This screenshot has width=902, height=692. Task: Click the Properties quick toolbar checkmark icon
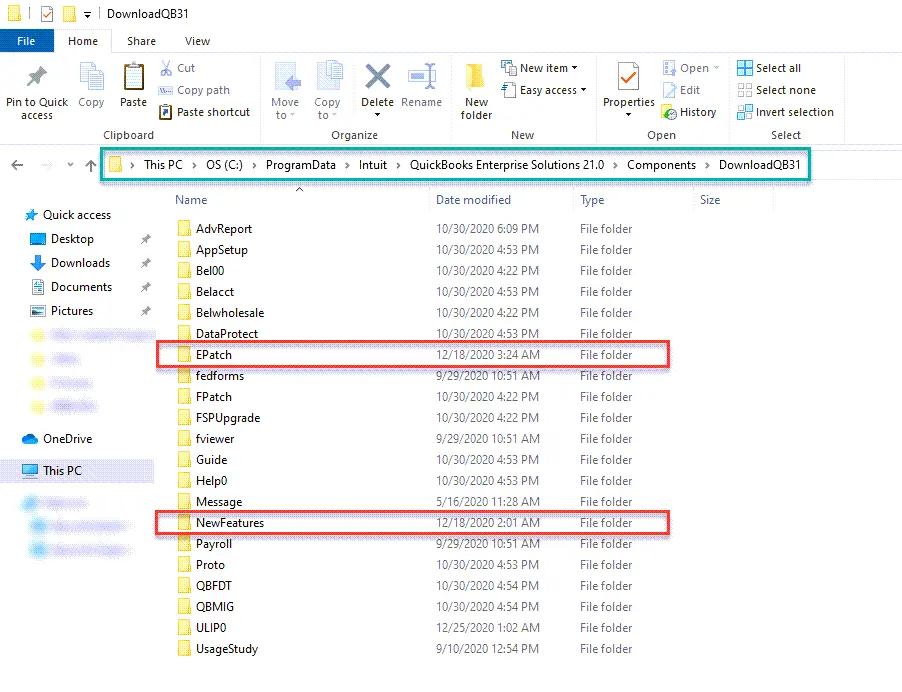(47, 14)
